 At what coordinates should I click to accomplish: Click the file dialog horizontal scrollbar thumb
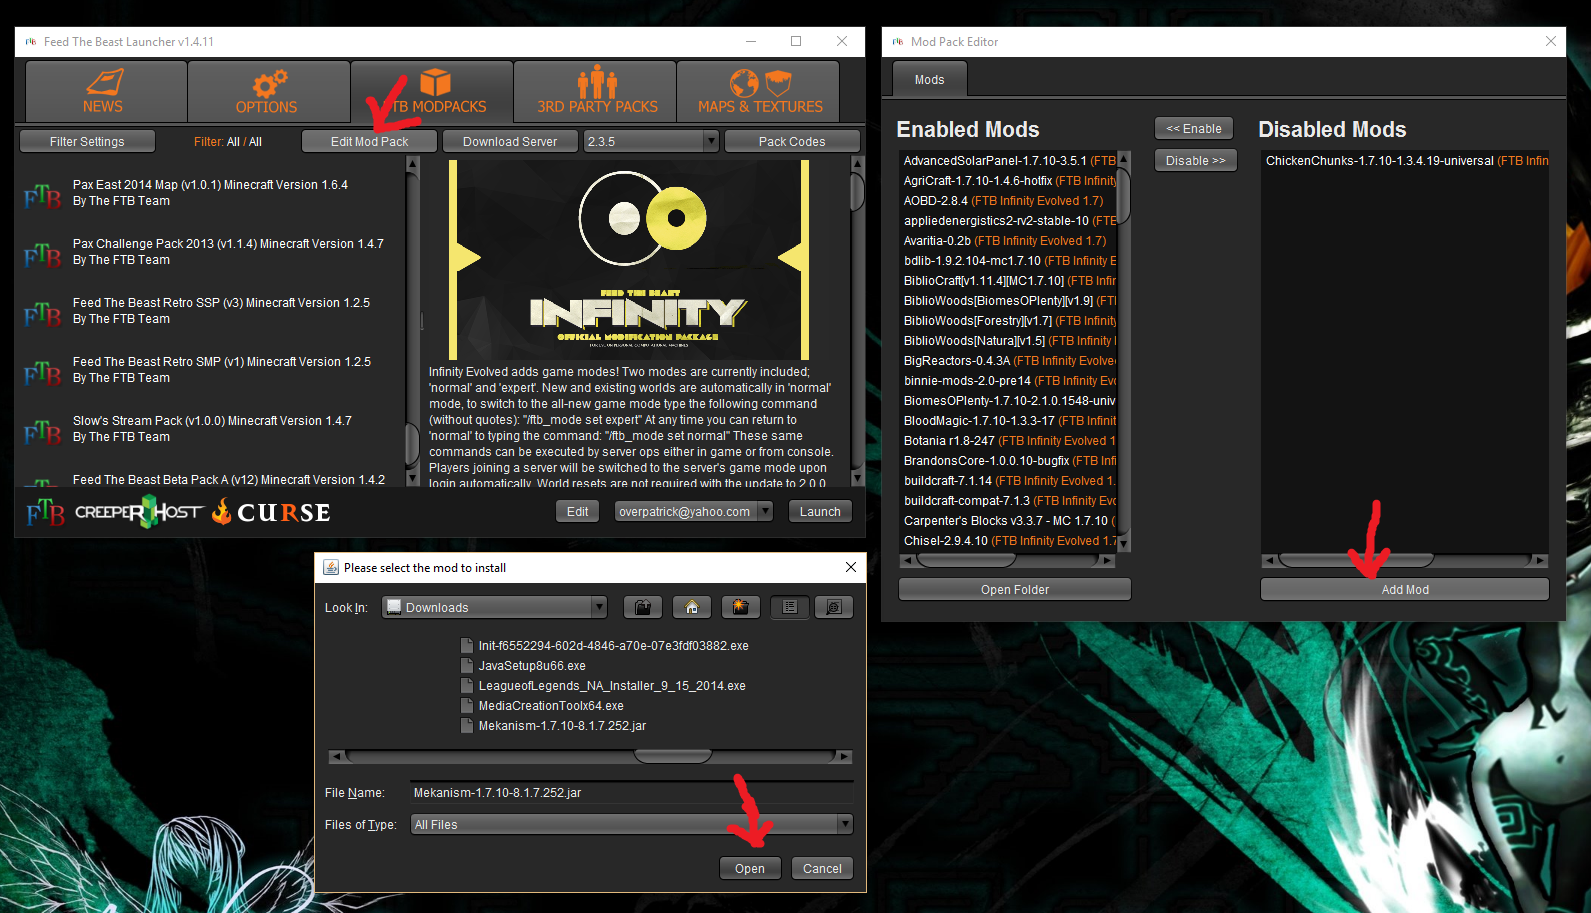click(x=673, y=756)
